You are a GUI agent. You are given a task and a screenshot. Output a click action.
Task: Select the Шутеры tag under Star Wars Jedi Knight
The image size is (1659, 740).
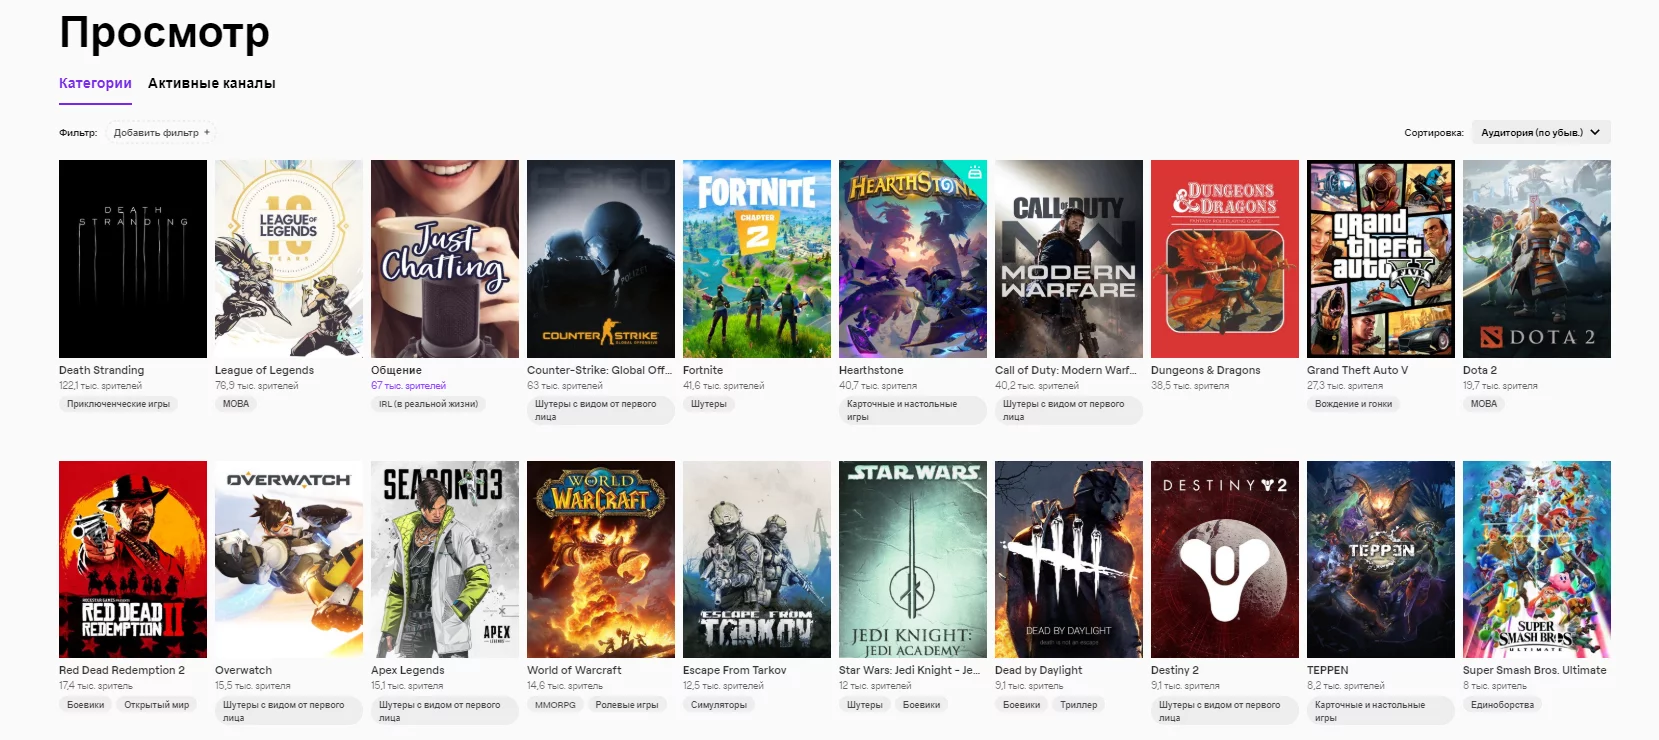click(865, 705)
